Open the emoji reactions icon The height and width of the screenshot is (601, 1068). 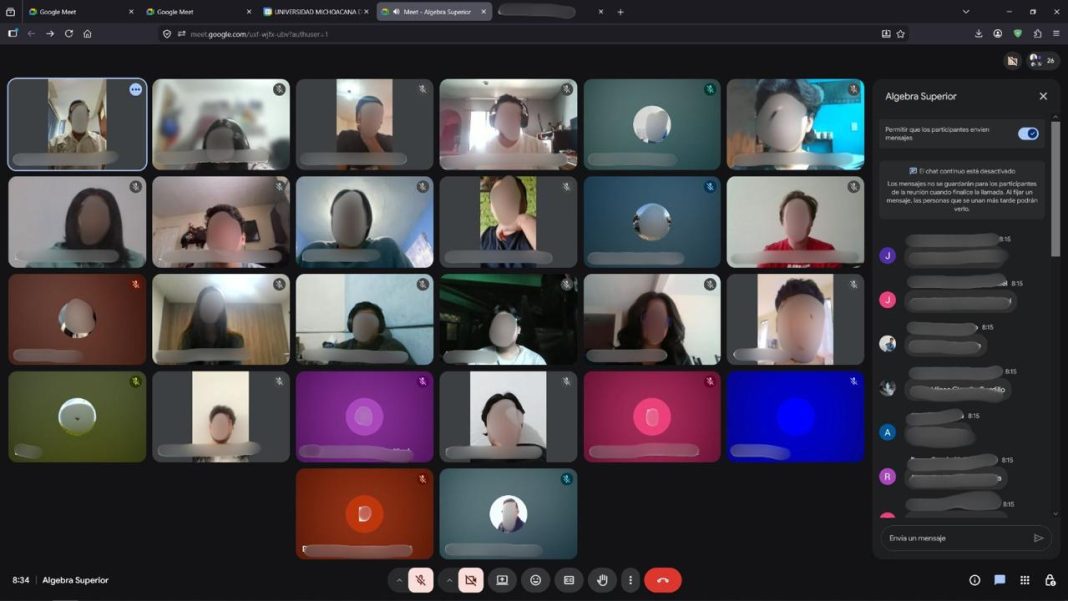536,580
